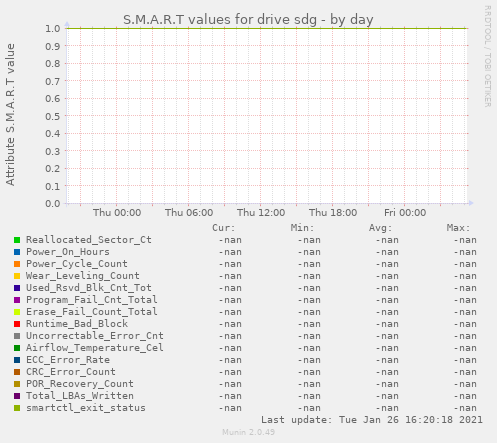Click the red Runtime_Bad_Block legend swatch
The width and height of the screenshot is (497, 443).
coord(17,324)
